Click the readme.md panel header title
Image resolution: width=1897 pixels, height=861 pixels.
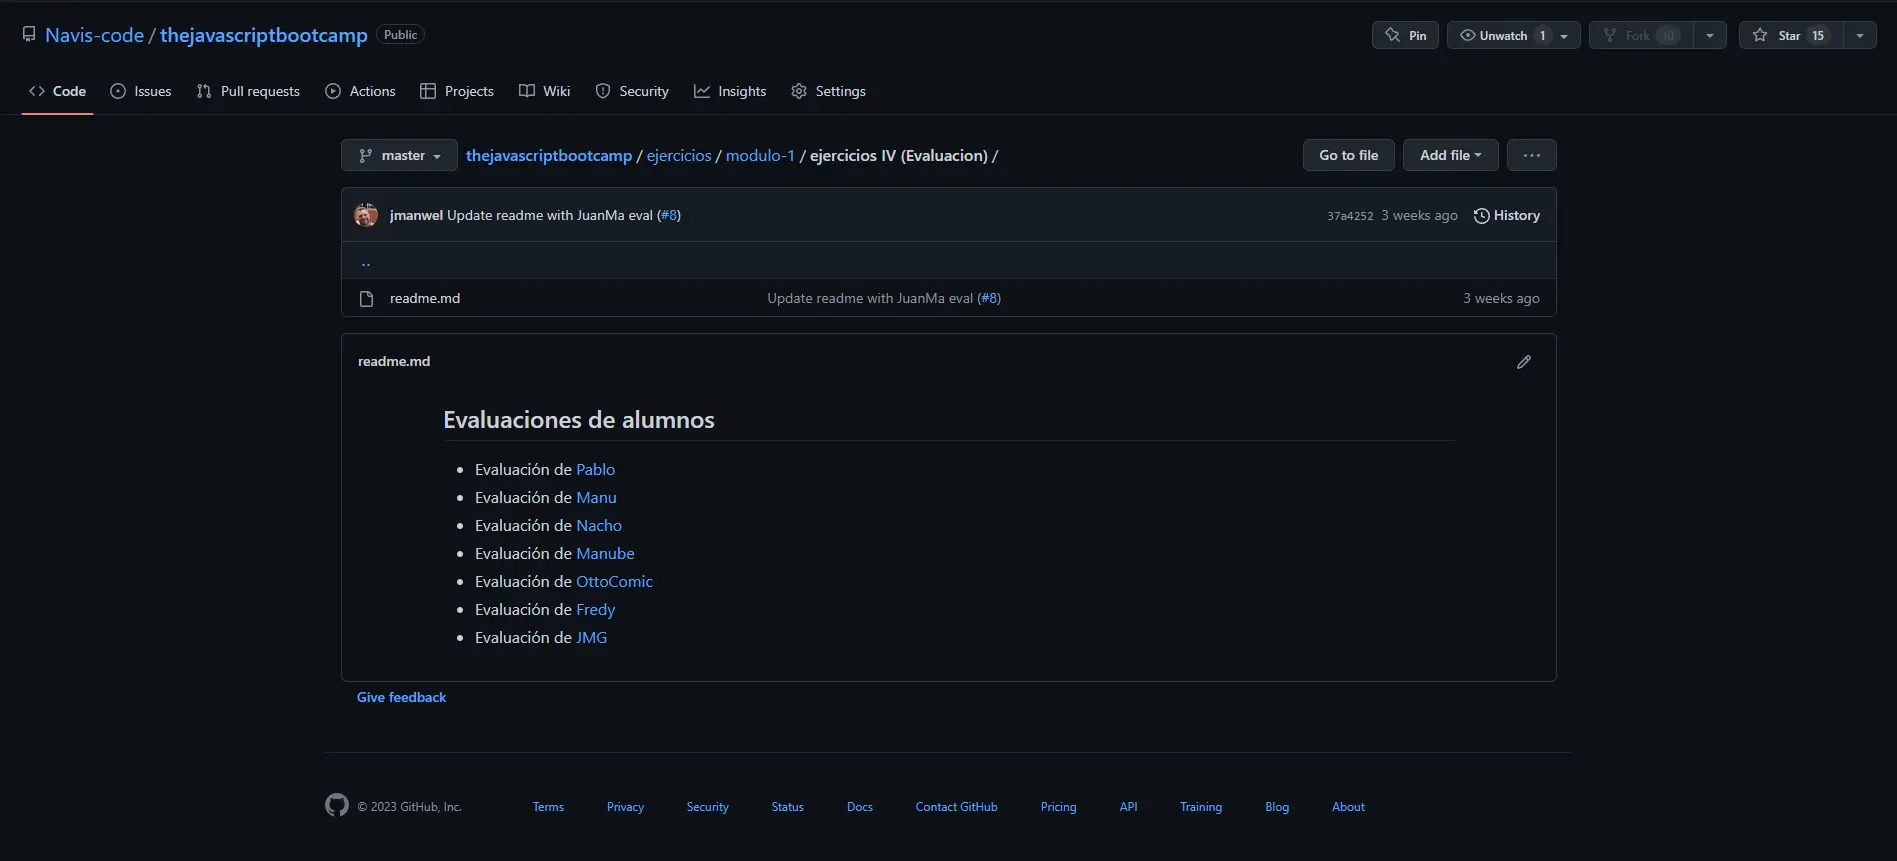[x=394, y=361]
